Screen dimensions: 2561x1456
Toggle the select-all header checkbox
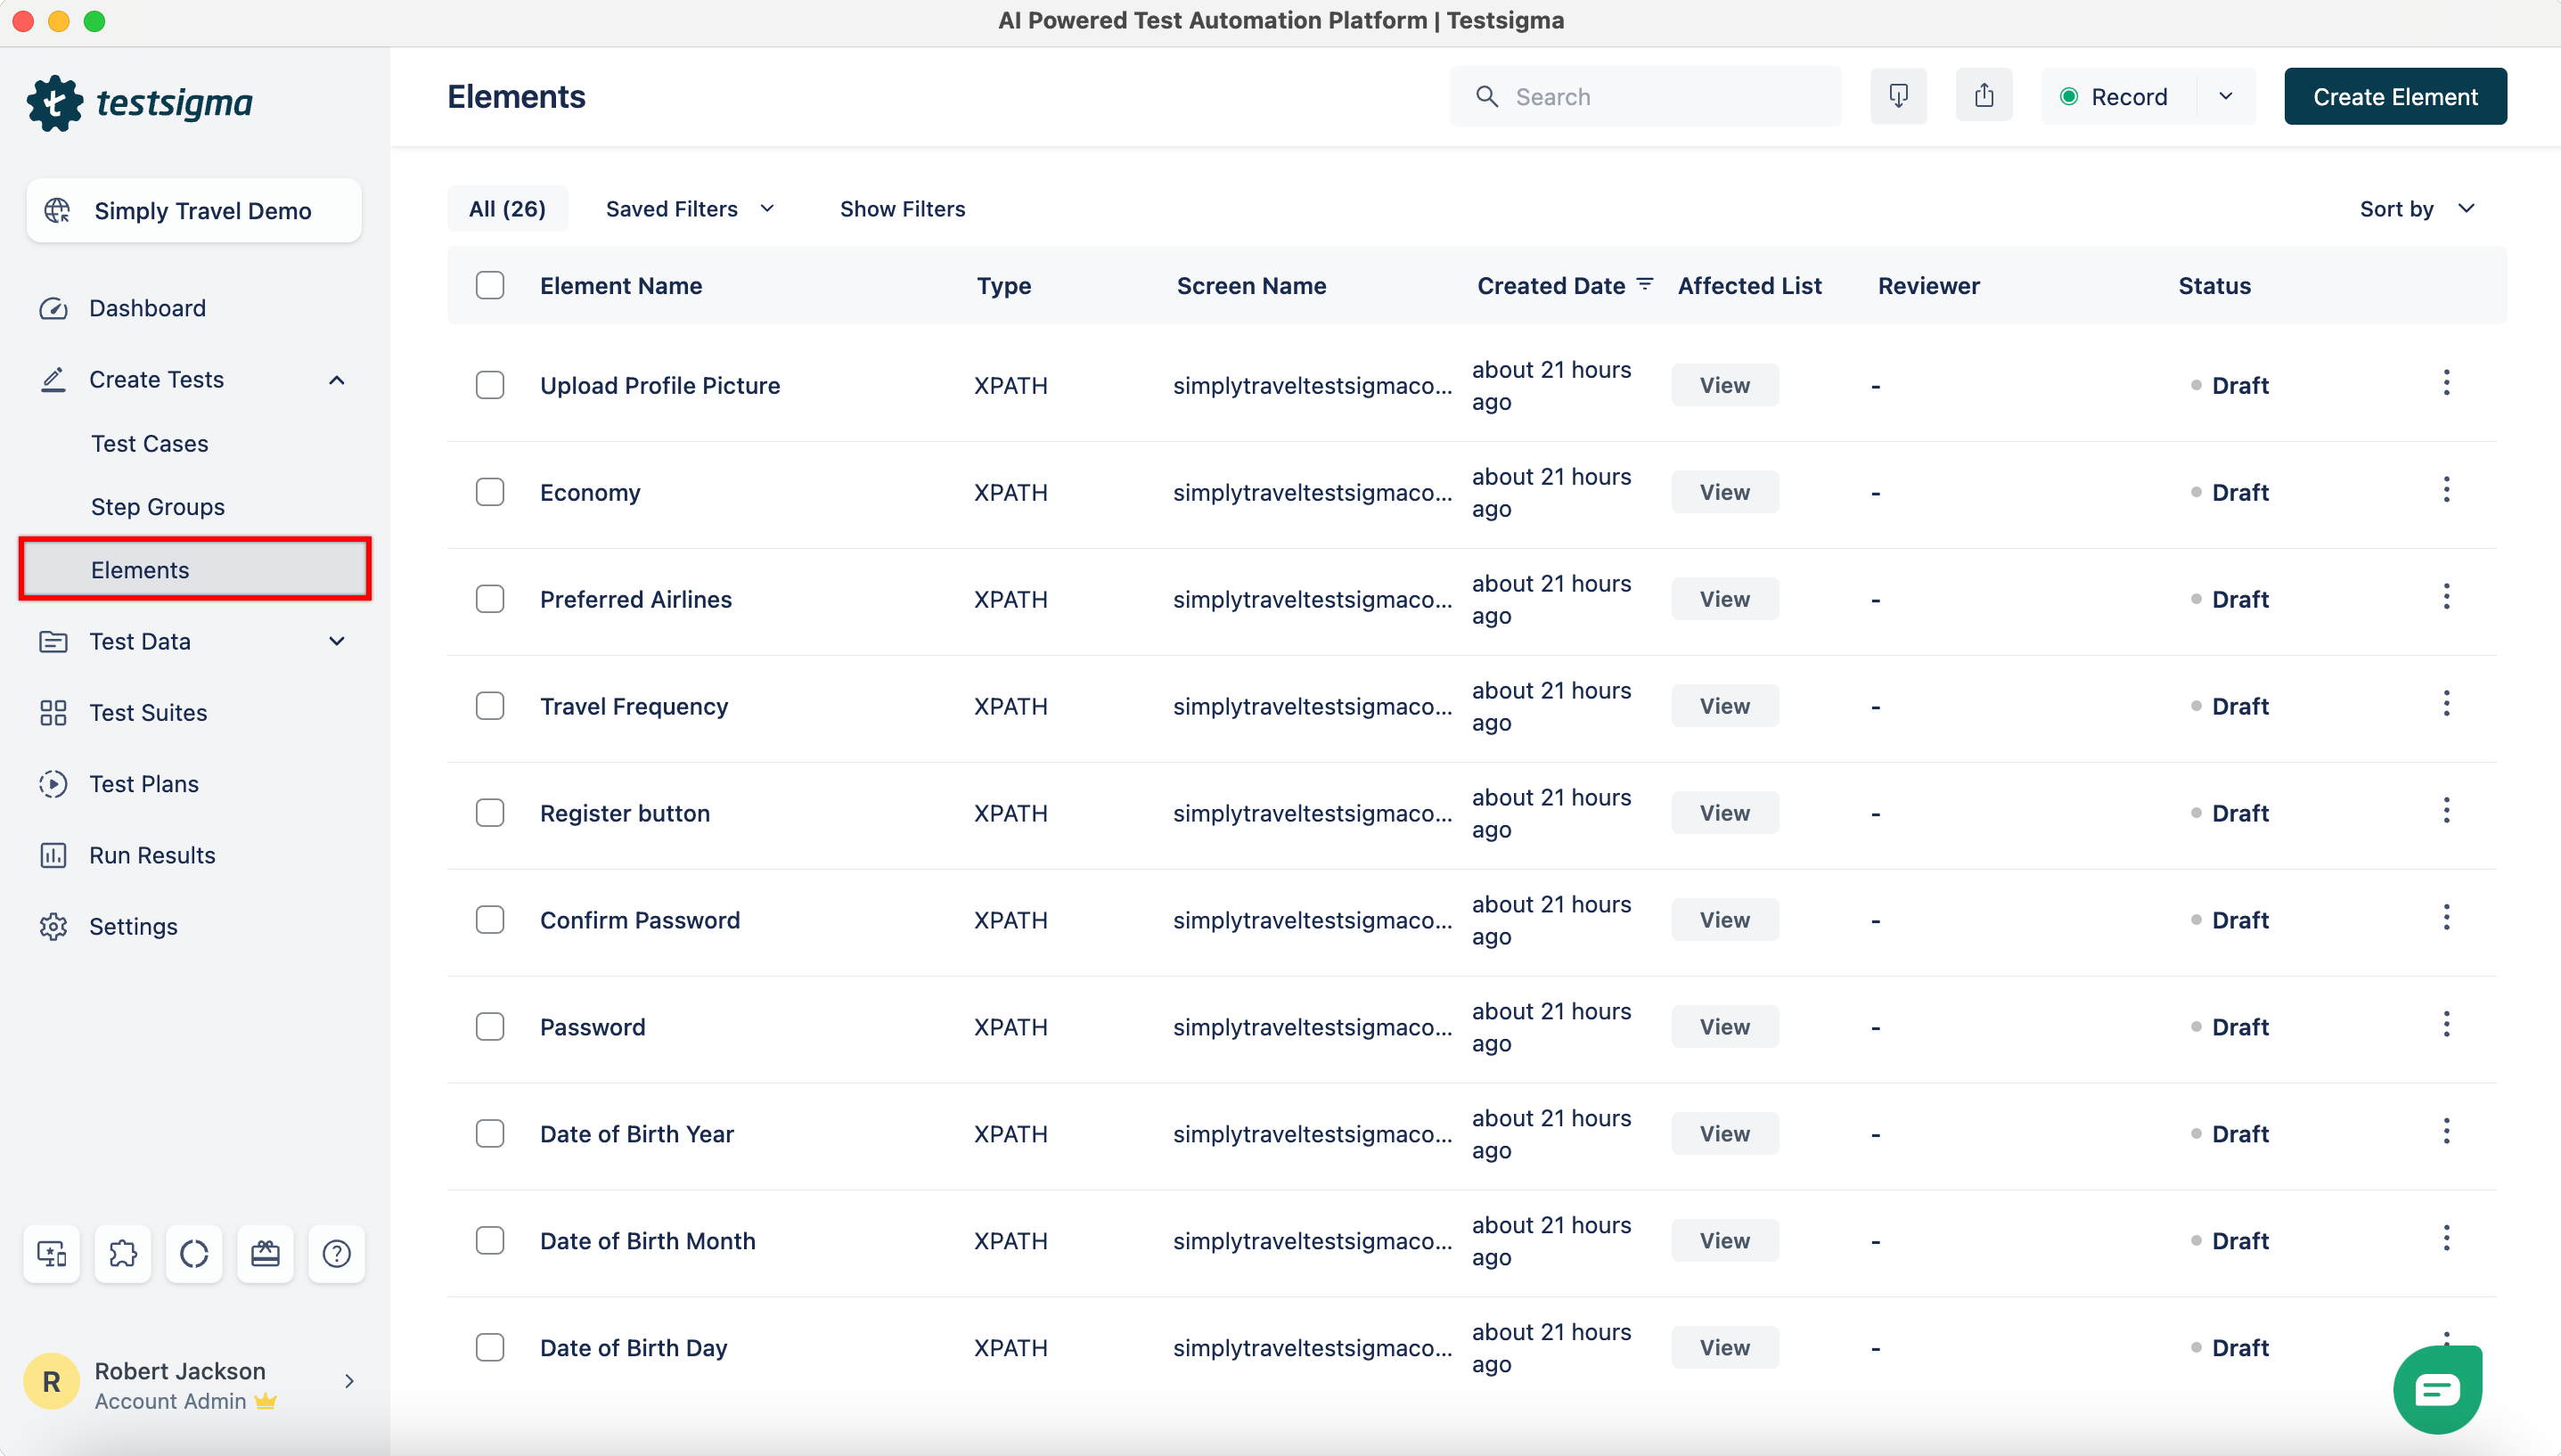click(x=490, y=285)
